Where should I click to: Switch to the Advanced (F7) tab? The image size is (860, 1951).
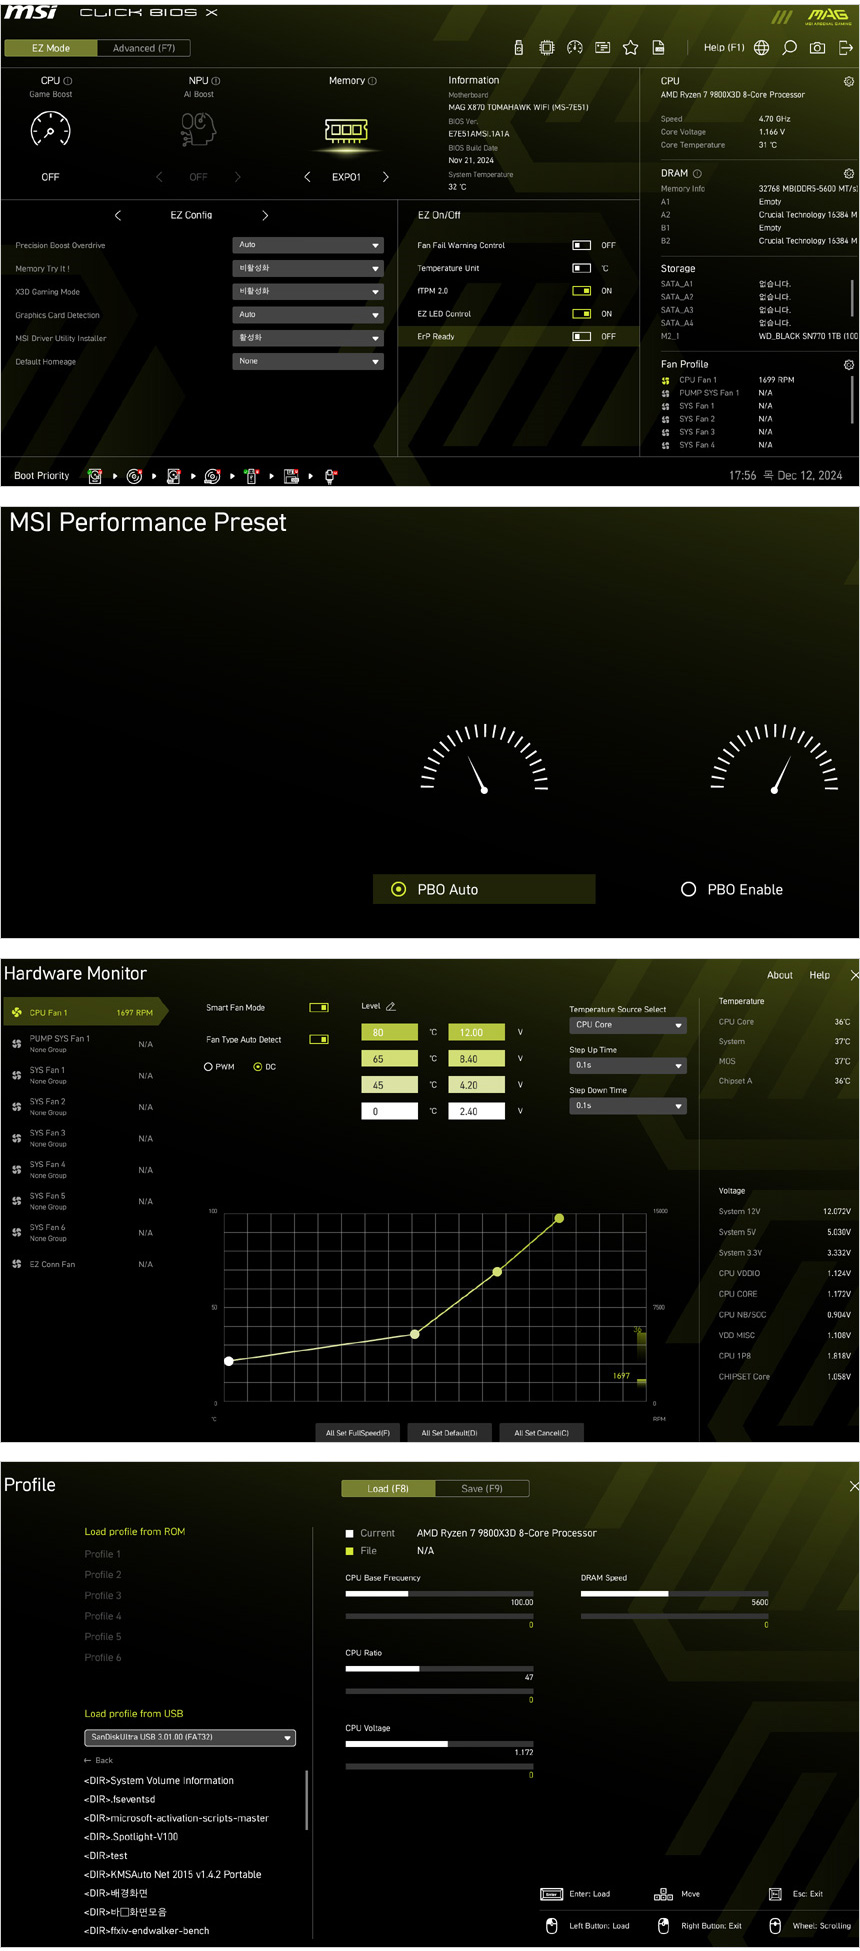point(143,48)
